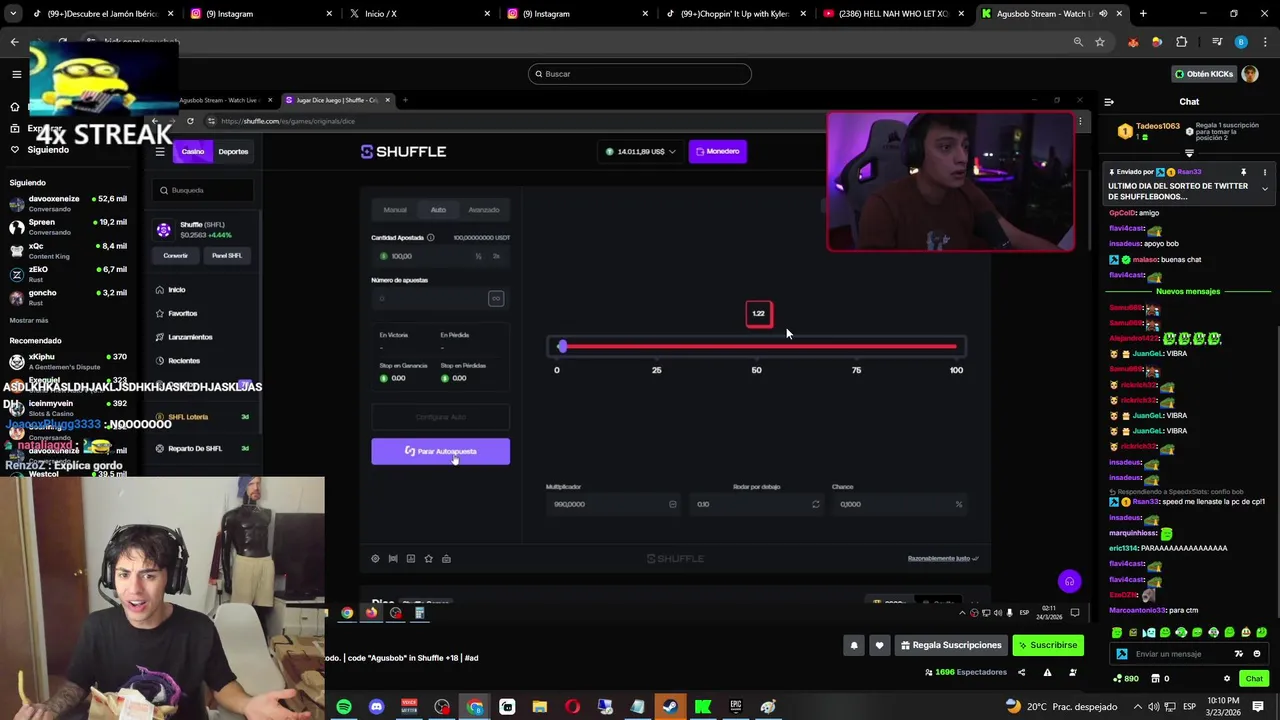Open the balance dropdown showing 14.011,89 US$
Viewport: 1280px width, 720px height.
click(641, 152)
